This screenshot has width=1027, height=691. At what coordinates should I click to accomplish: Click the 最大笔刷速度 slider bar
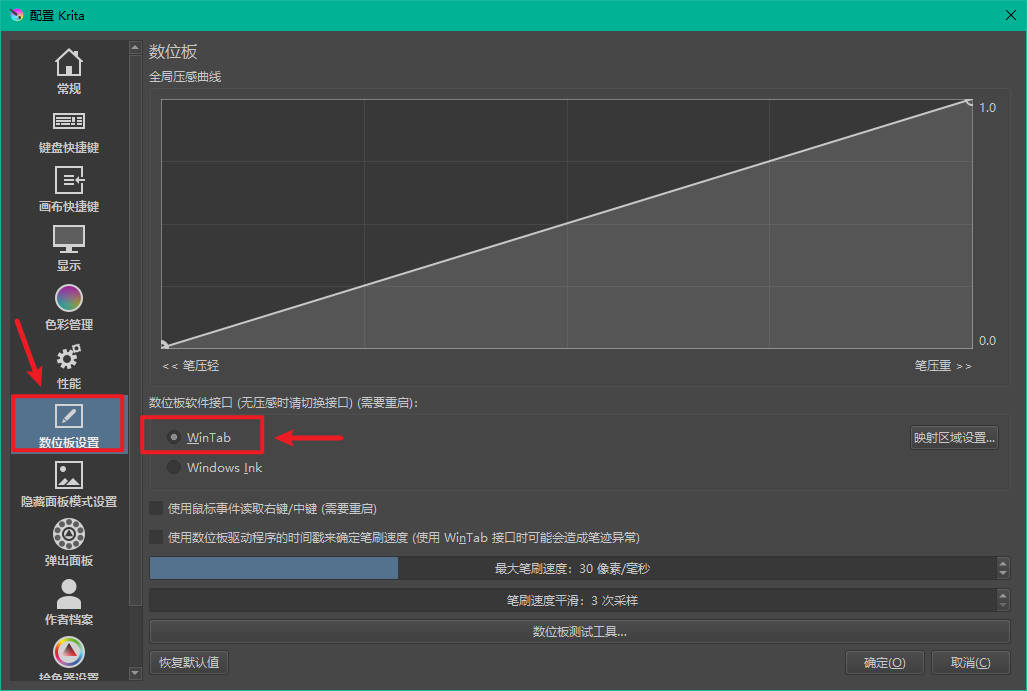pyautogui.click(x=572, y=568)
